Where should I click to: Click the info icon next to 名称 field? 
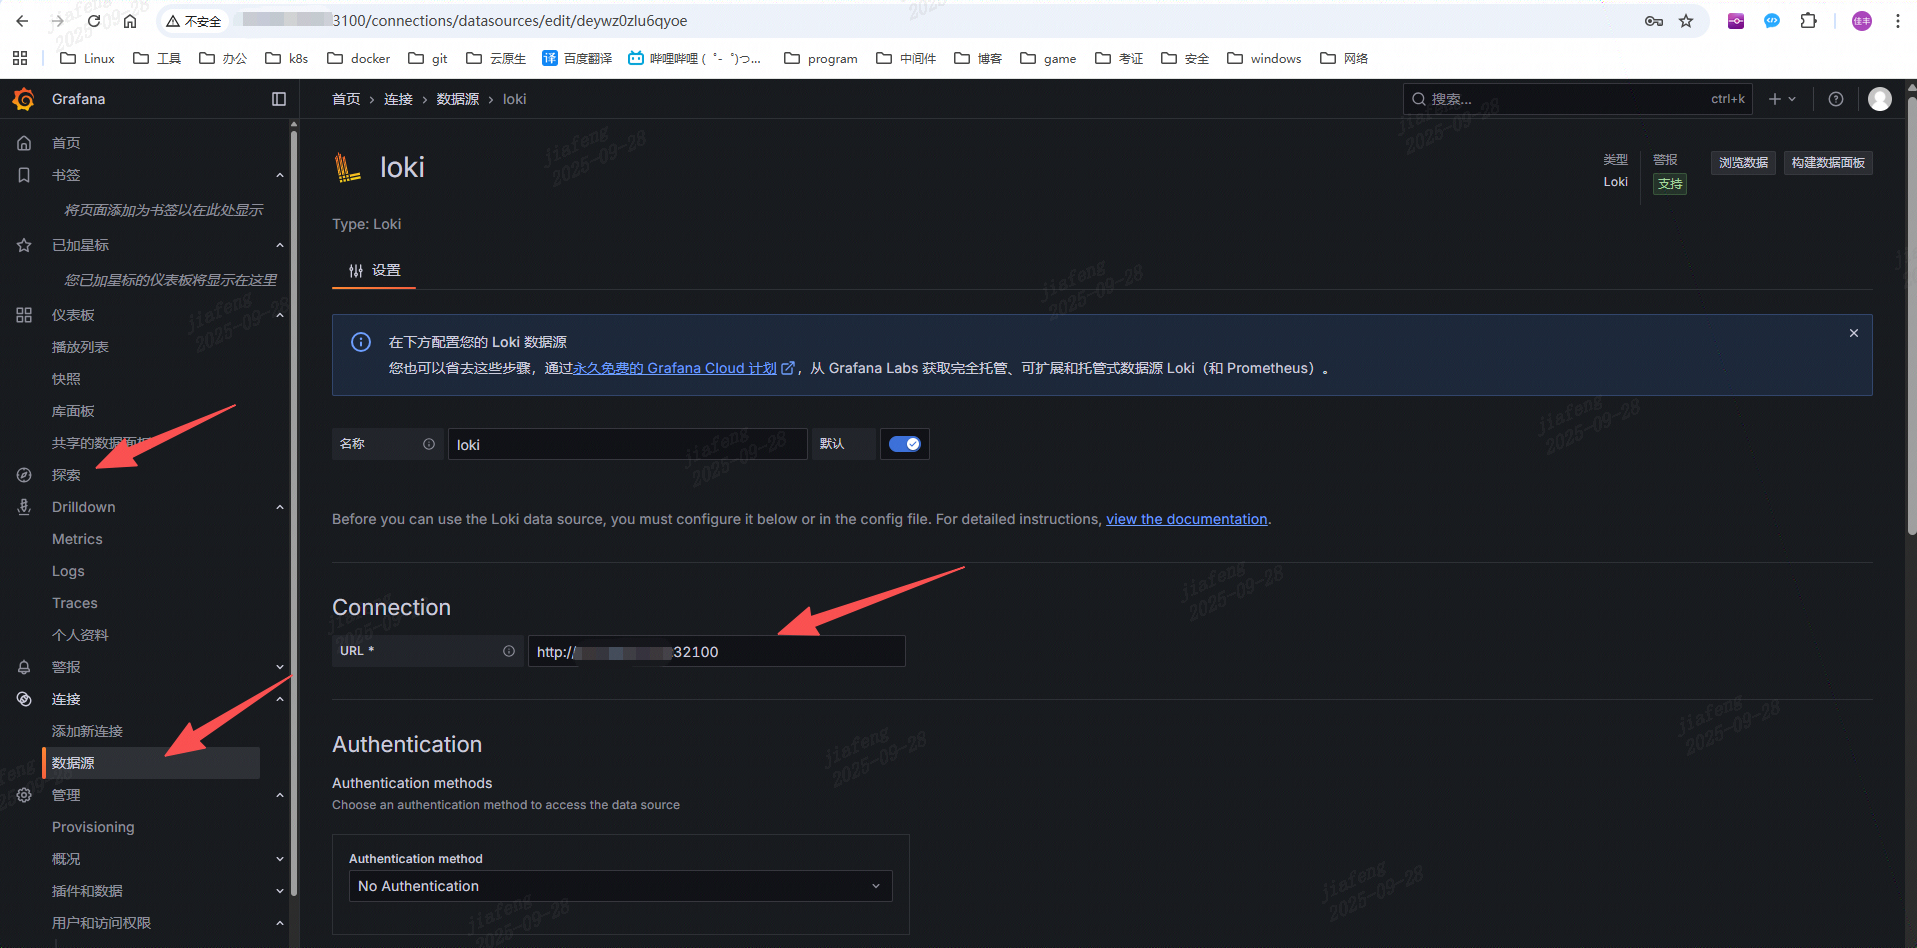pos(429,444)
